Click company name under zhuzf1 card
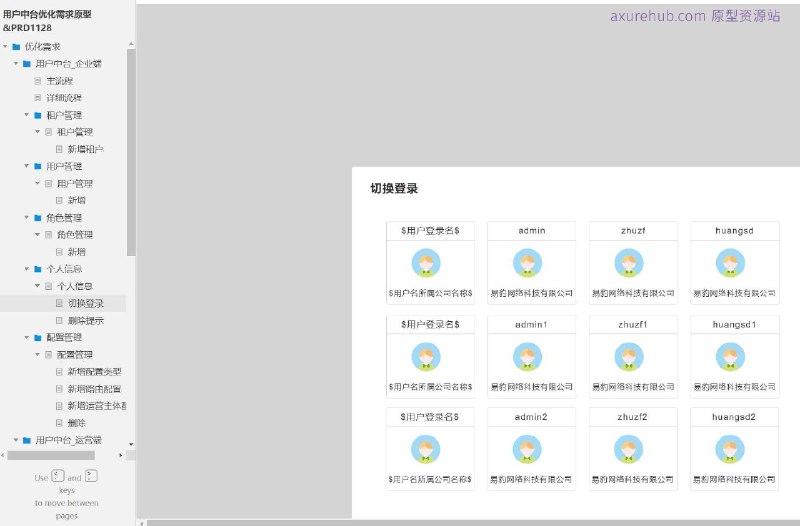800x526 pixels. click(633, 387)
